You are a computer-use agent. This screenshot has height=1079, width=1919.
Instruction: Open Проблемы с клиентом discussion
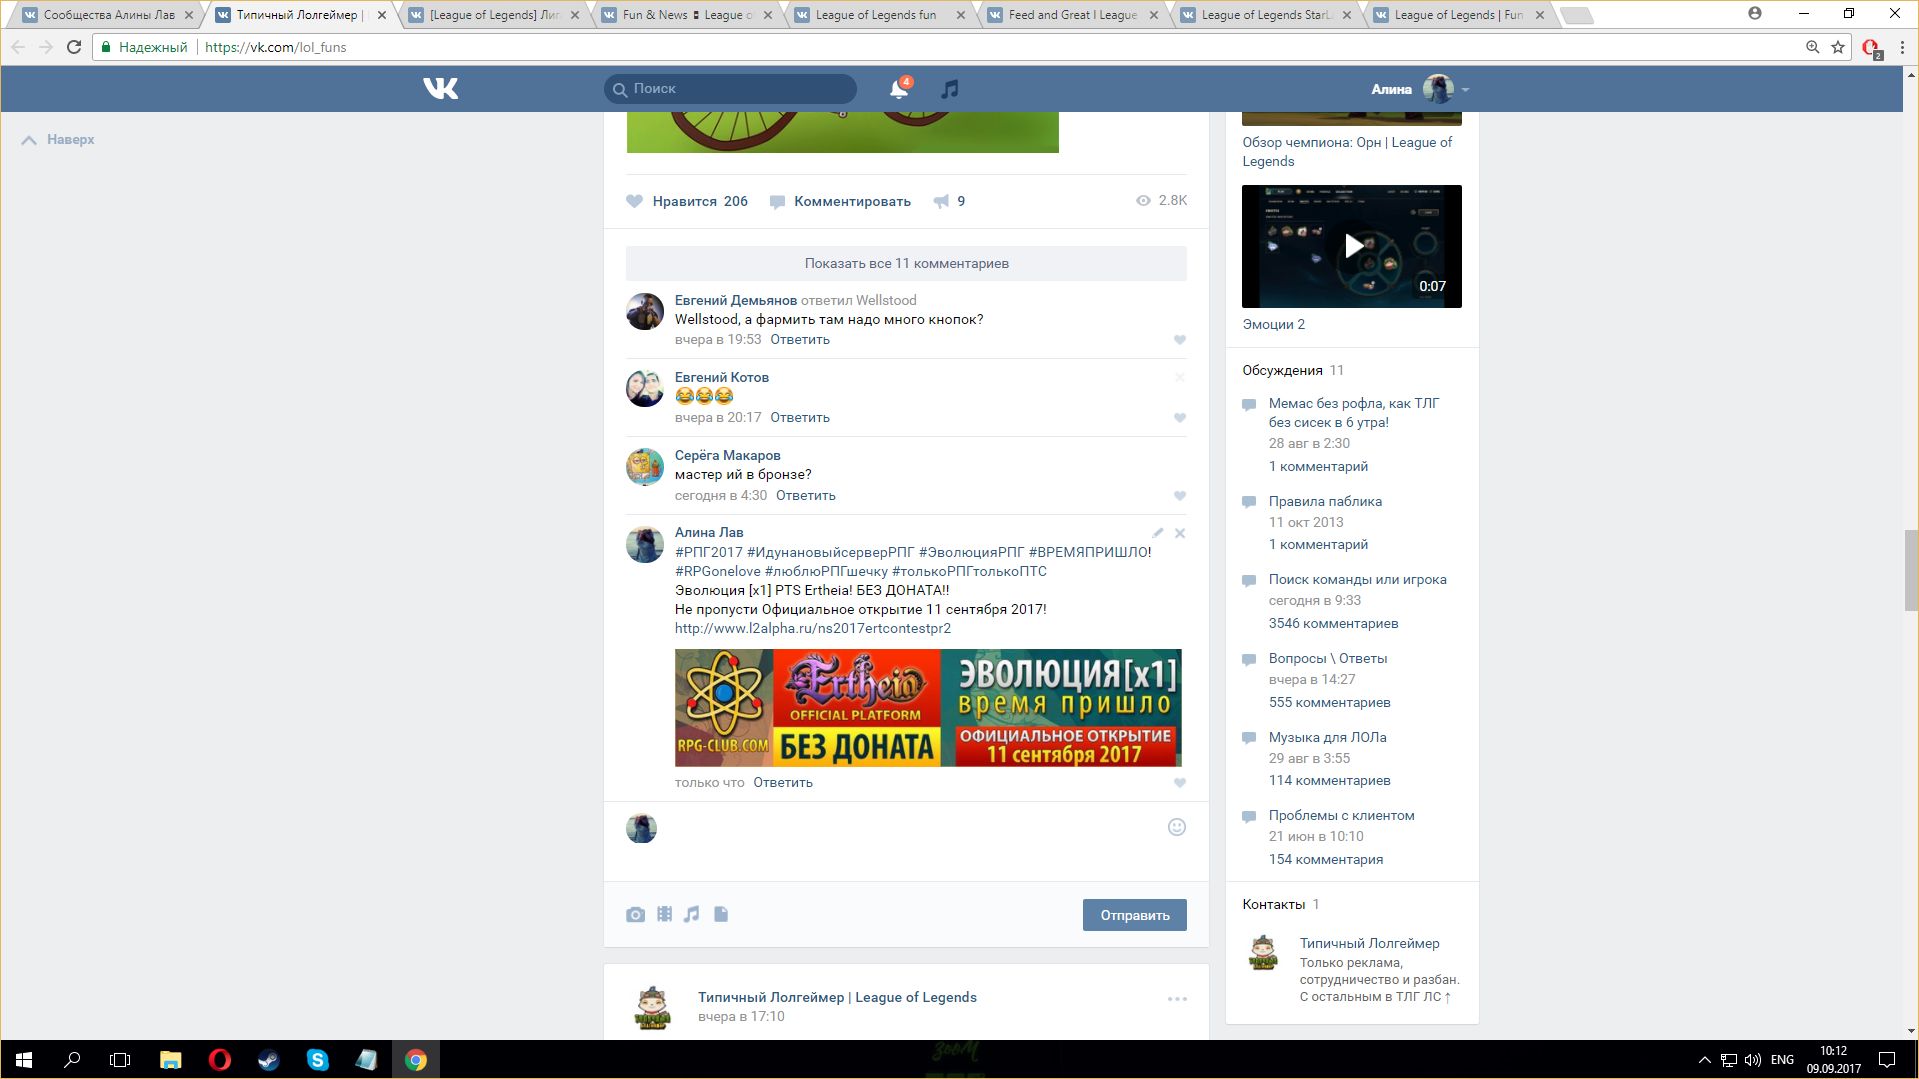click(x=1341, y=816)
